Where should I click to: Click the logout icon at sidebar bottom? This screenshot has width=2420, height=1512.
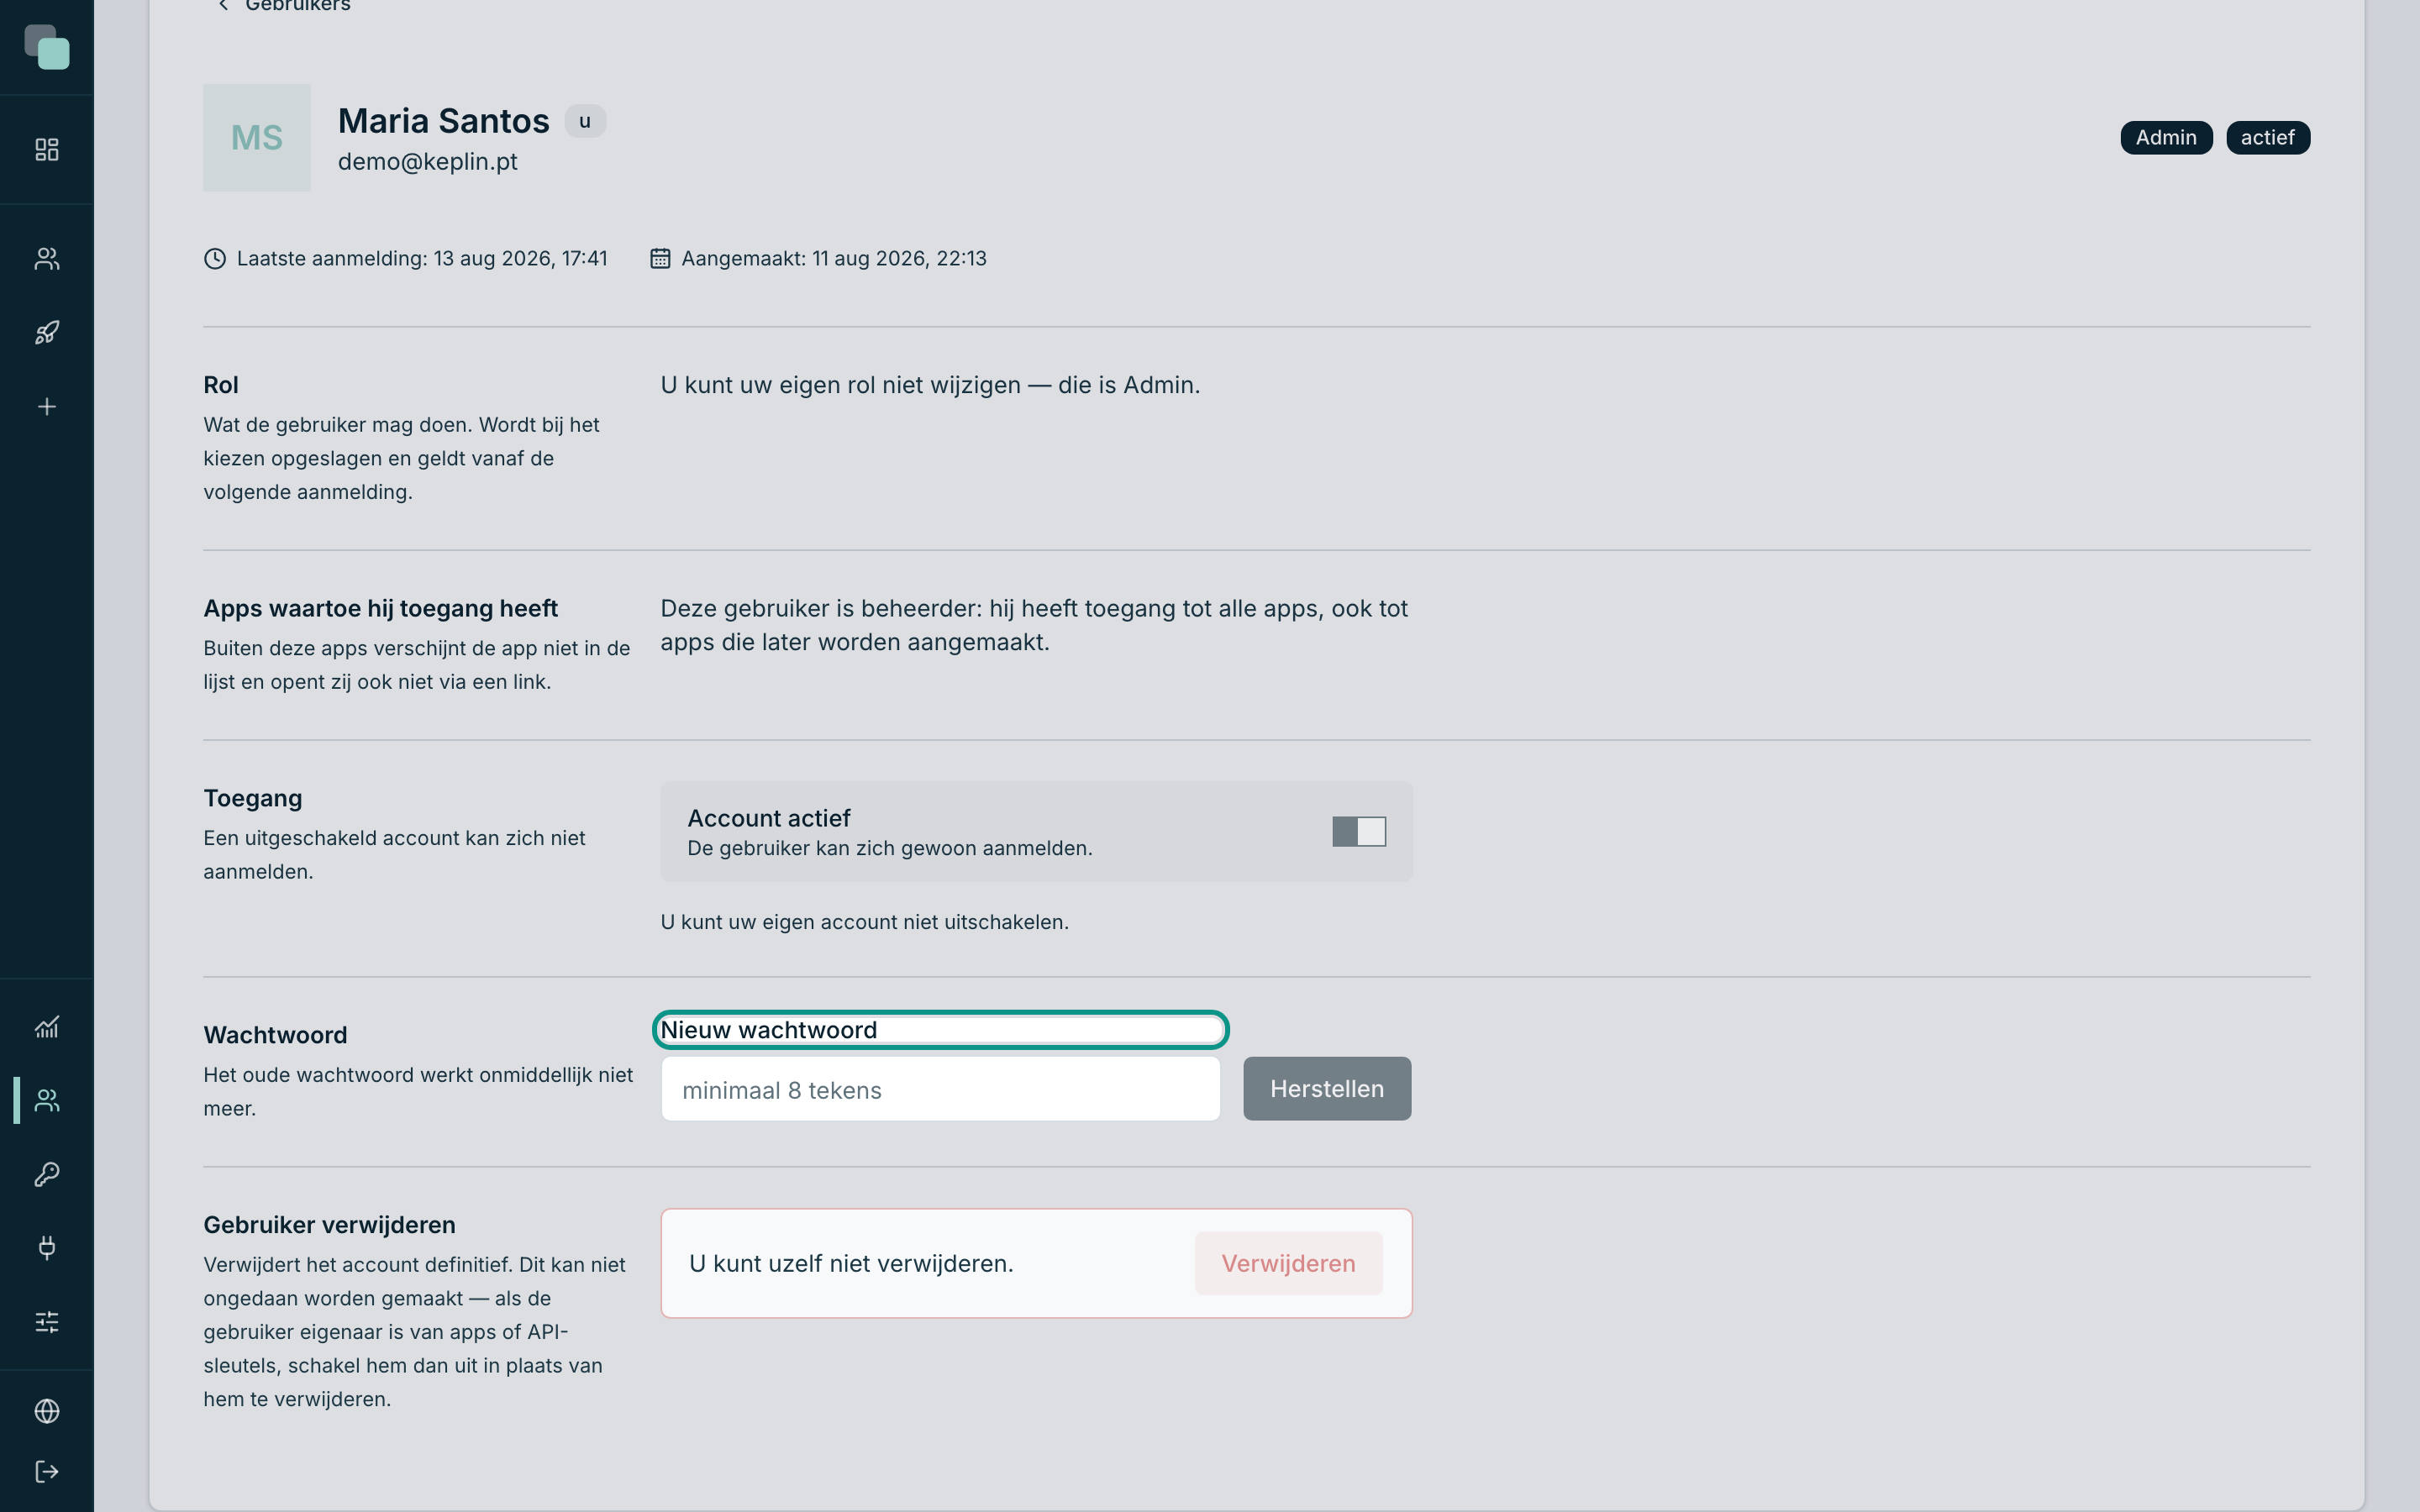pos(47,1472)
